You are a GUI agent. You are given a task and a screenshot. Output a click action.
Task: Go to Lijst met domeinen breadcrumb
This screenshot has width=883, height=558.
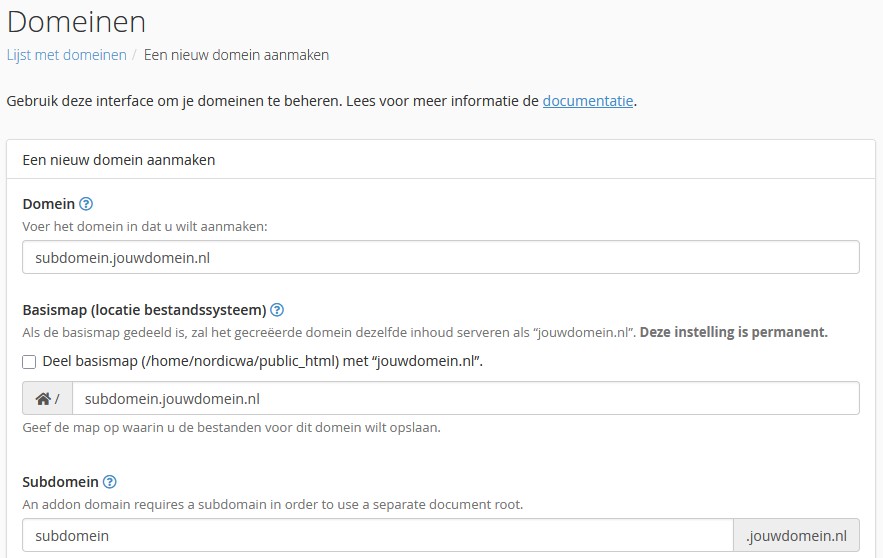click(66, 55)
